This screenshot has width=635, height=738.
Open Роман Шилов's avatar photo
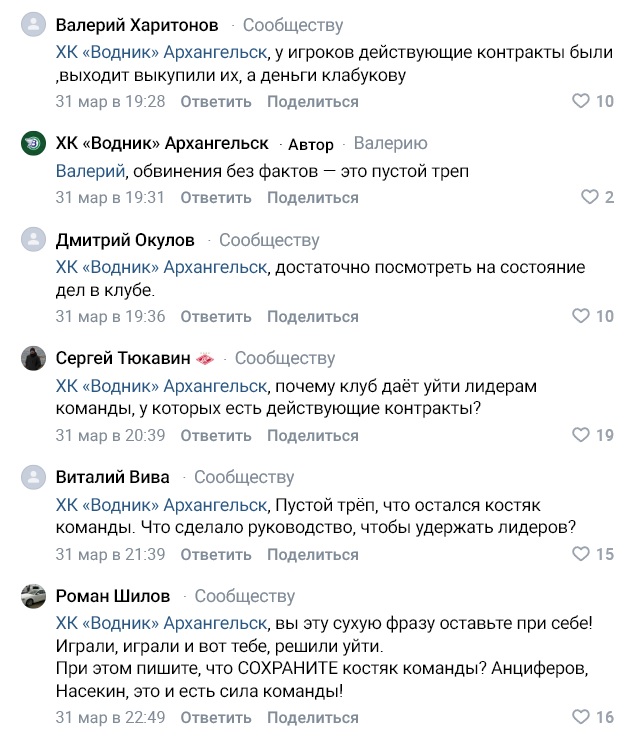click(34, 596)
